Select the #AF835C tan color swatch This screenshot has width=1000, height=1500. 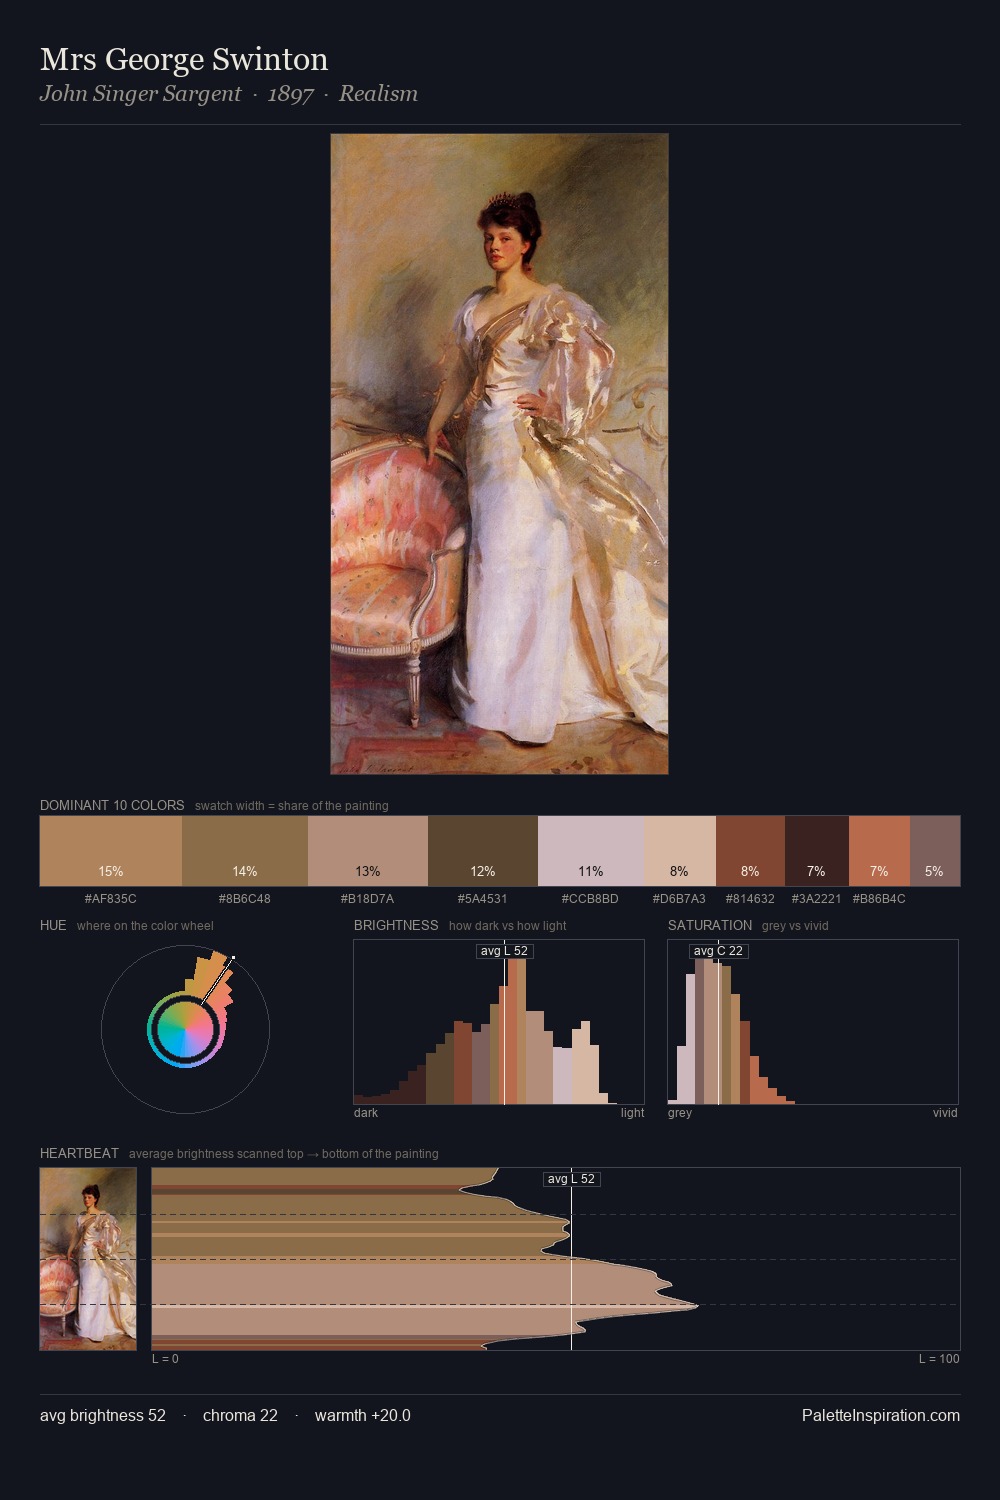(111, 851)
